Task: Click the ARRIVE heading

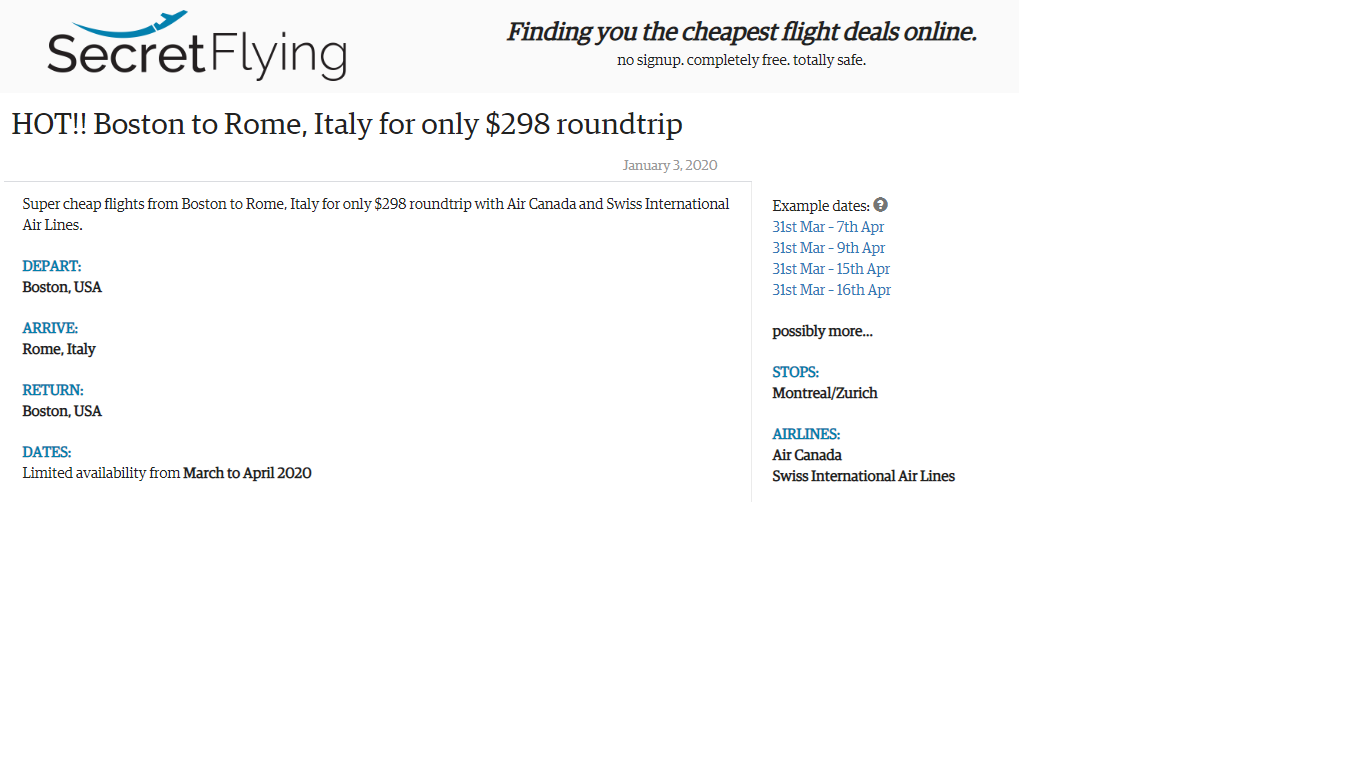Action: click(50, 328)
